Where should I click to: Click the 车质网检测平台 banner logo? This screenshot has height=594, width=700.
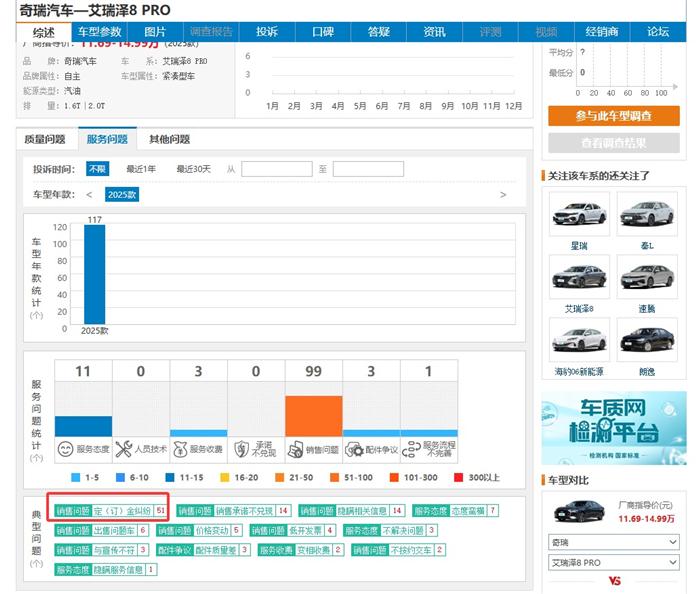[610, 421]
